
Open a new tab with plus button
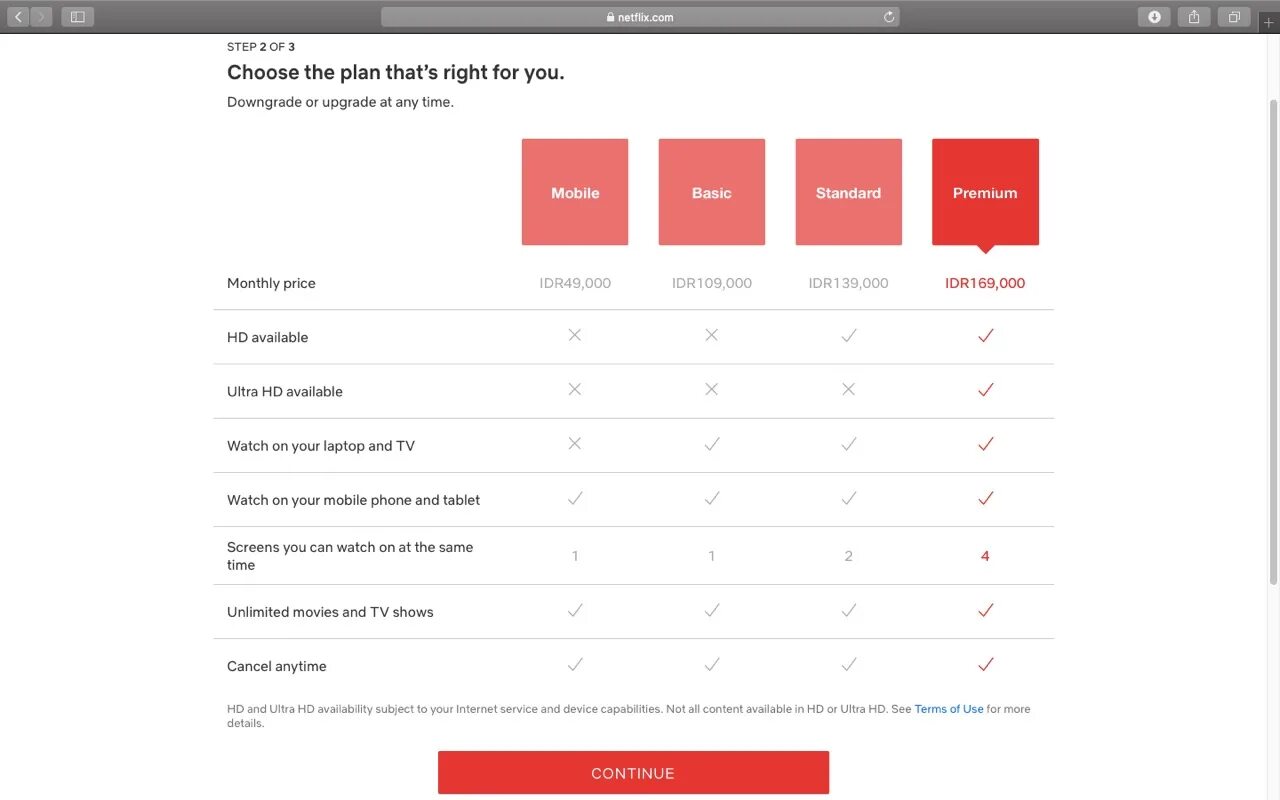[x=1269, y=21]
